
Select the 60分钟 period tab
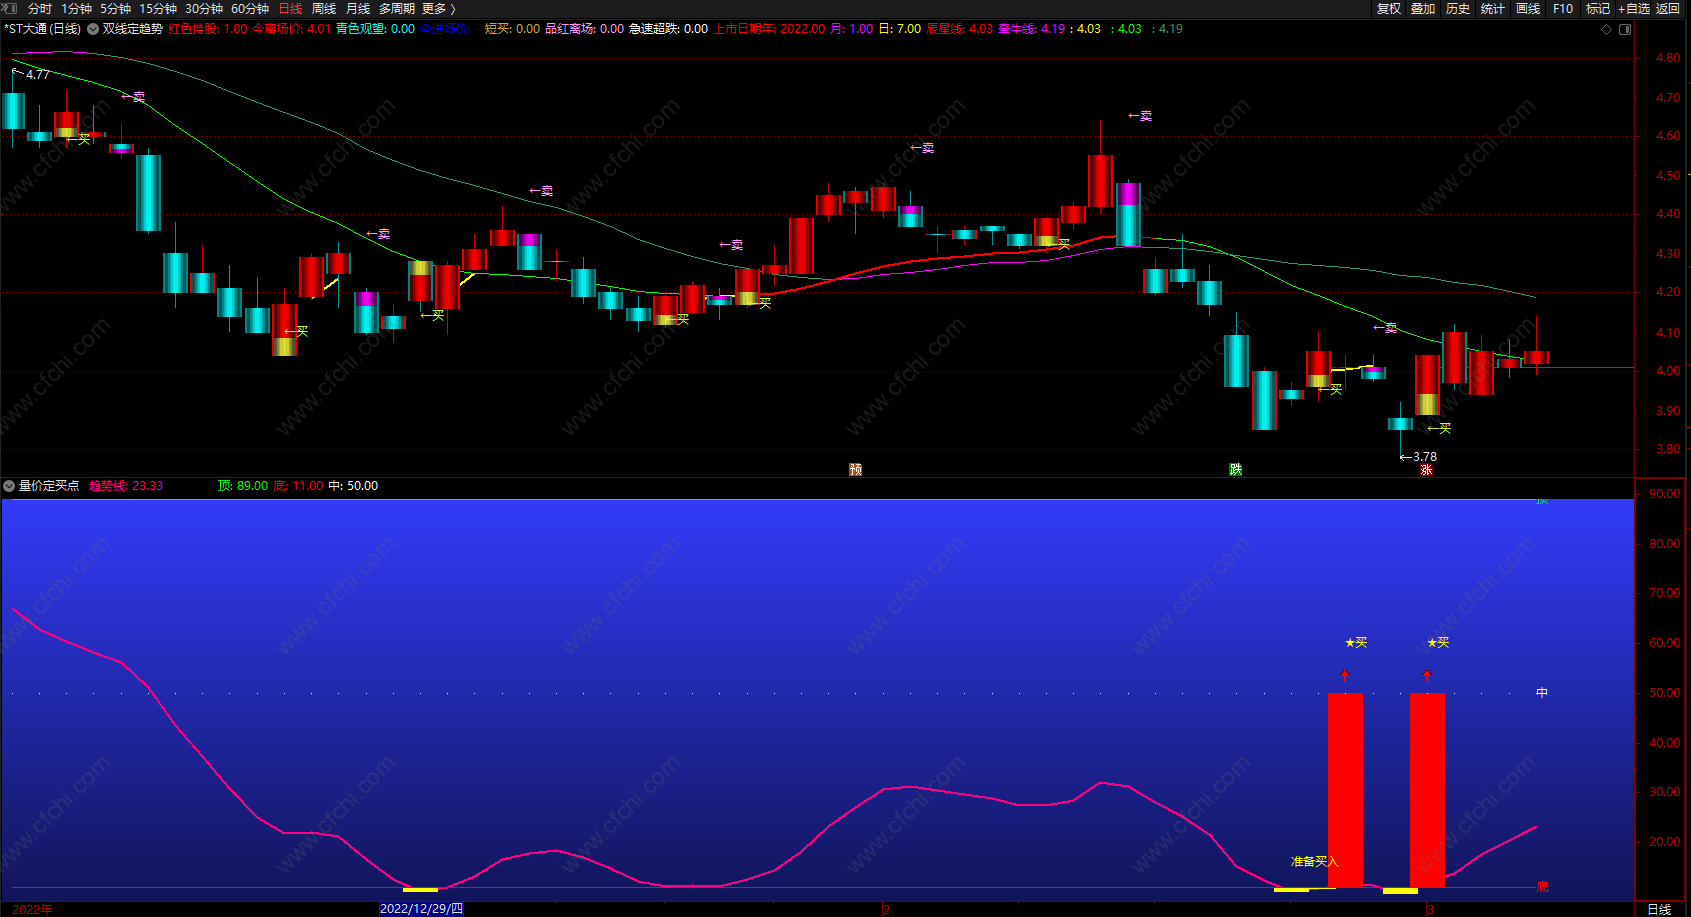[x=250, y=9]
